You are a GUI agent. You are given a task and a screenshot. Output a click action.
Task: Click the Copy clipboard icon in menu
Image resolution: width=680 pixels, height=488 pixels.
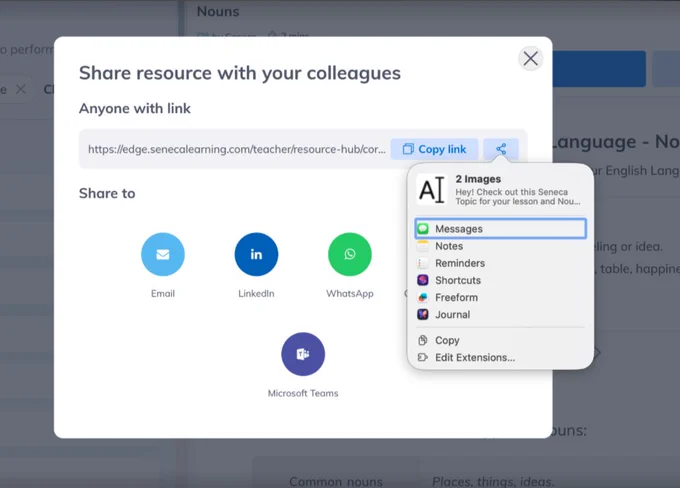tap(423, 341)
